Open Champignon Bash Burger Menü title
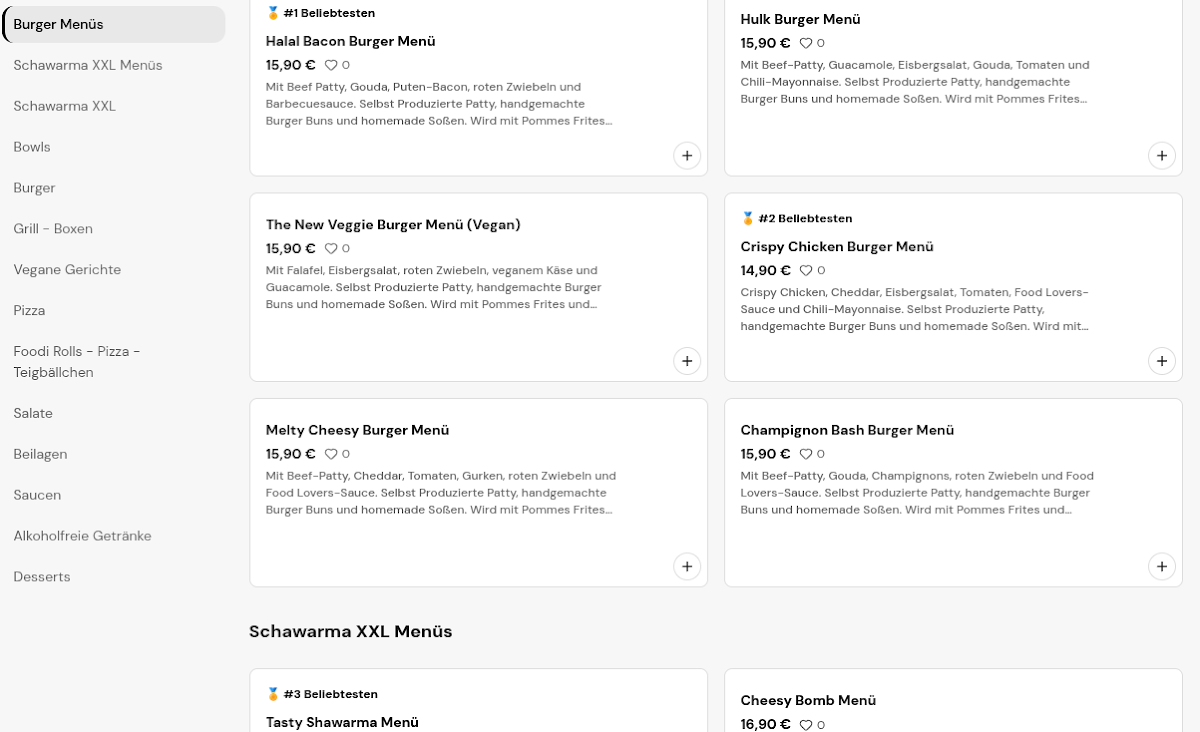The image size is (1200, 732). pos(847,430)
